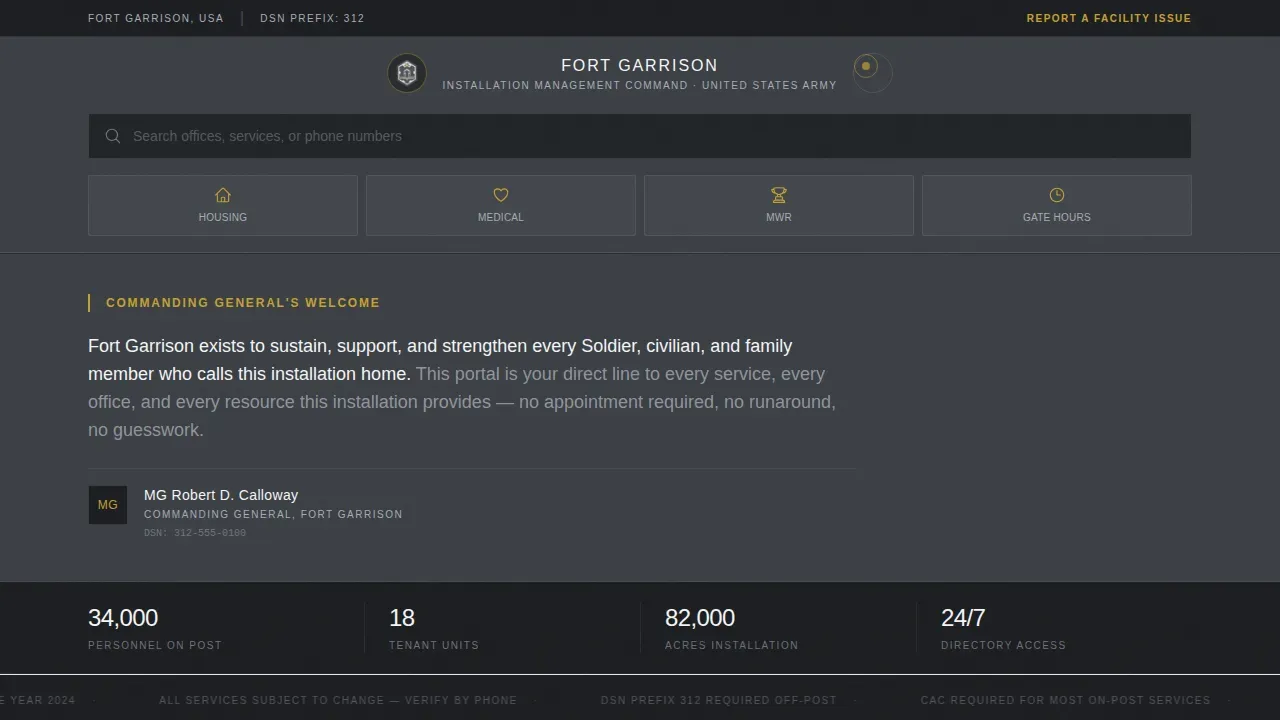Click the MWR trophy icon
The height and width of the screenshot is (720, 1280).
[x=779, y=195]
